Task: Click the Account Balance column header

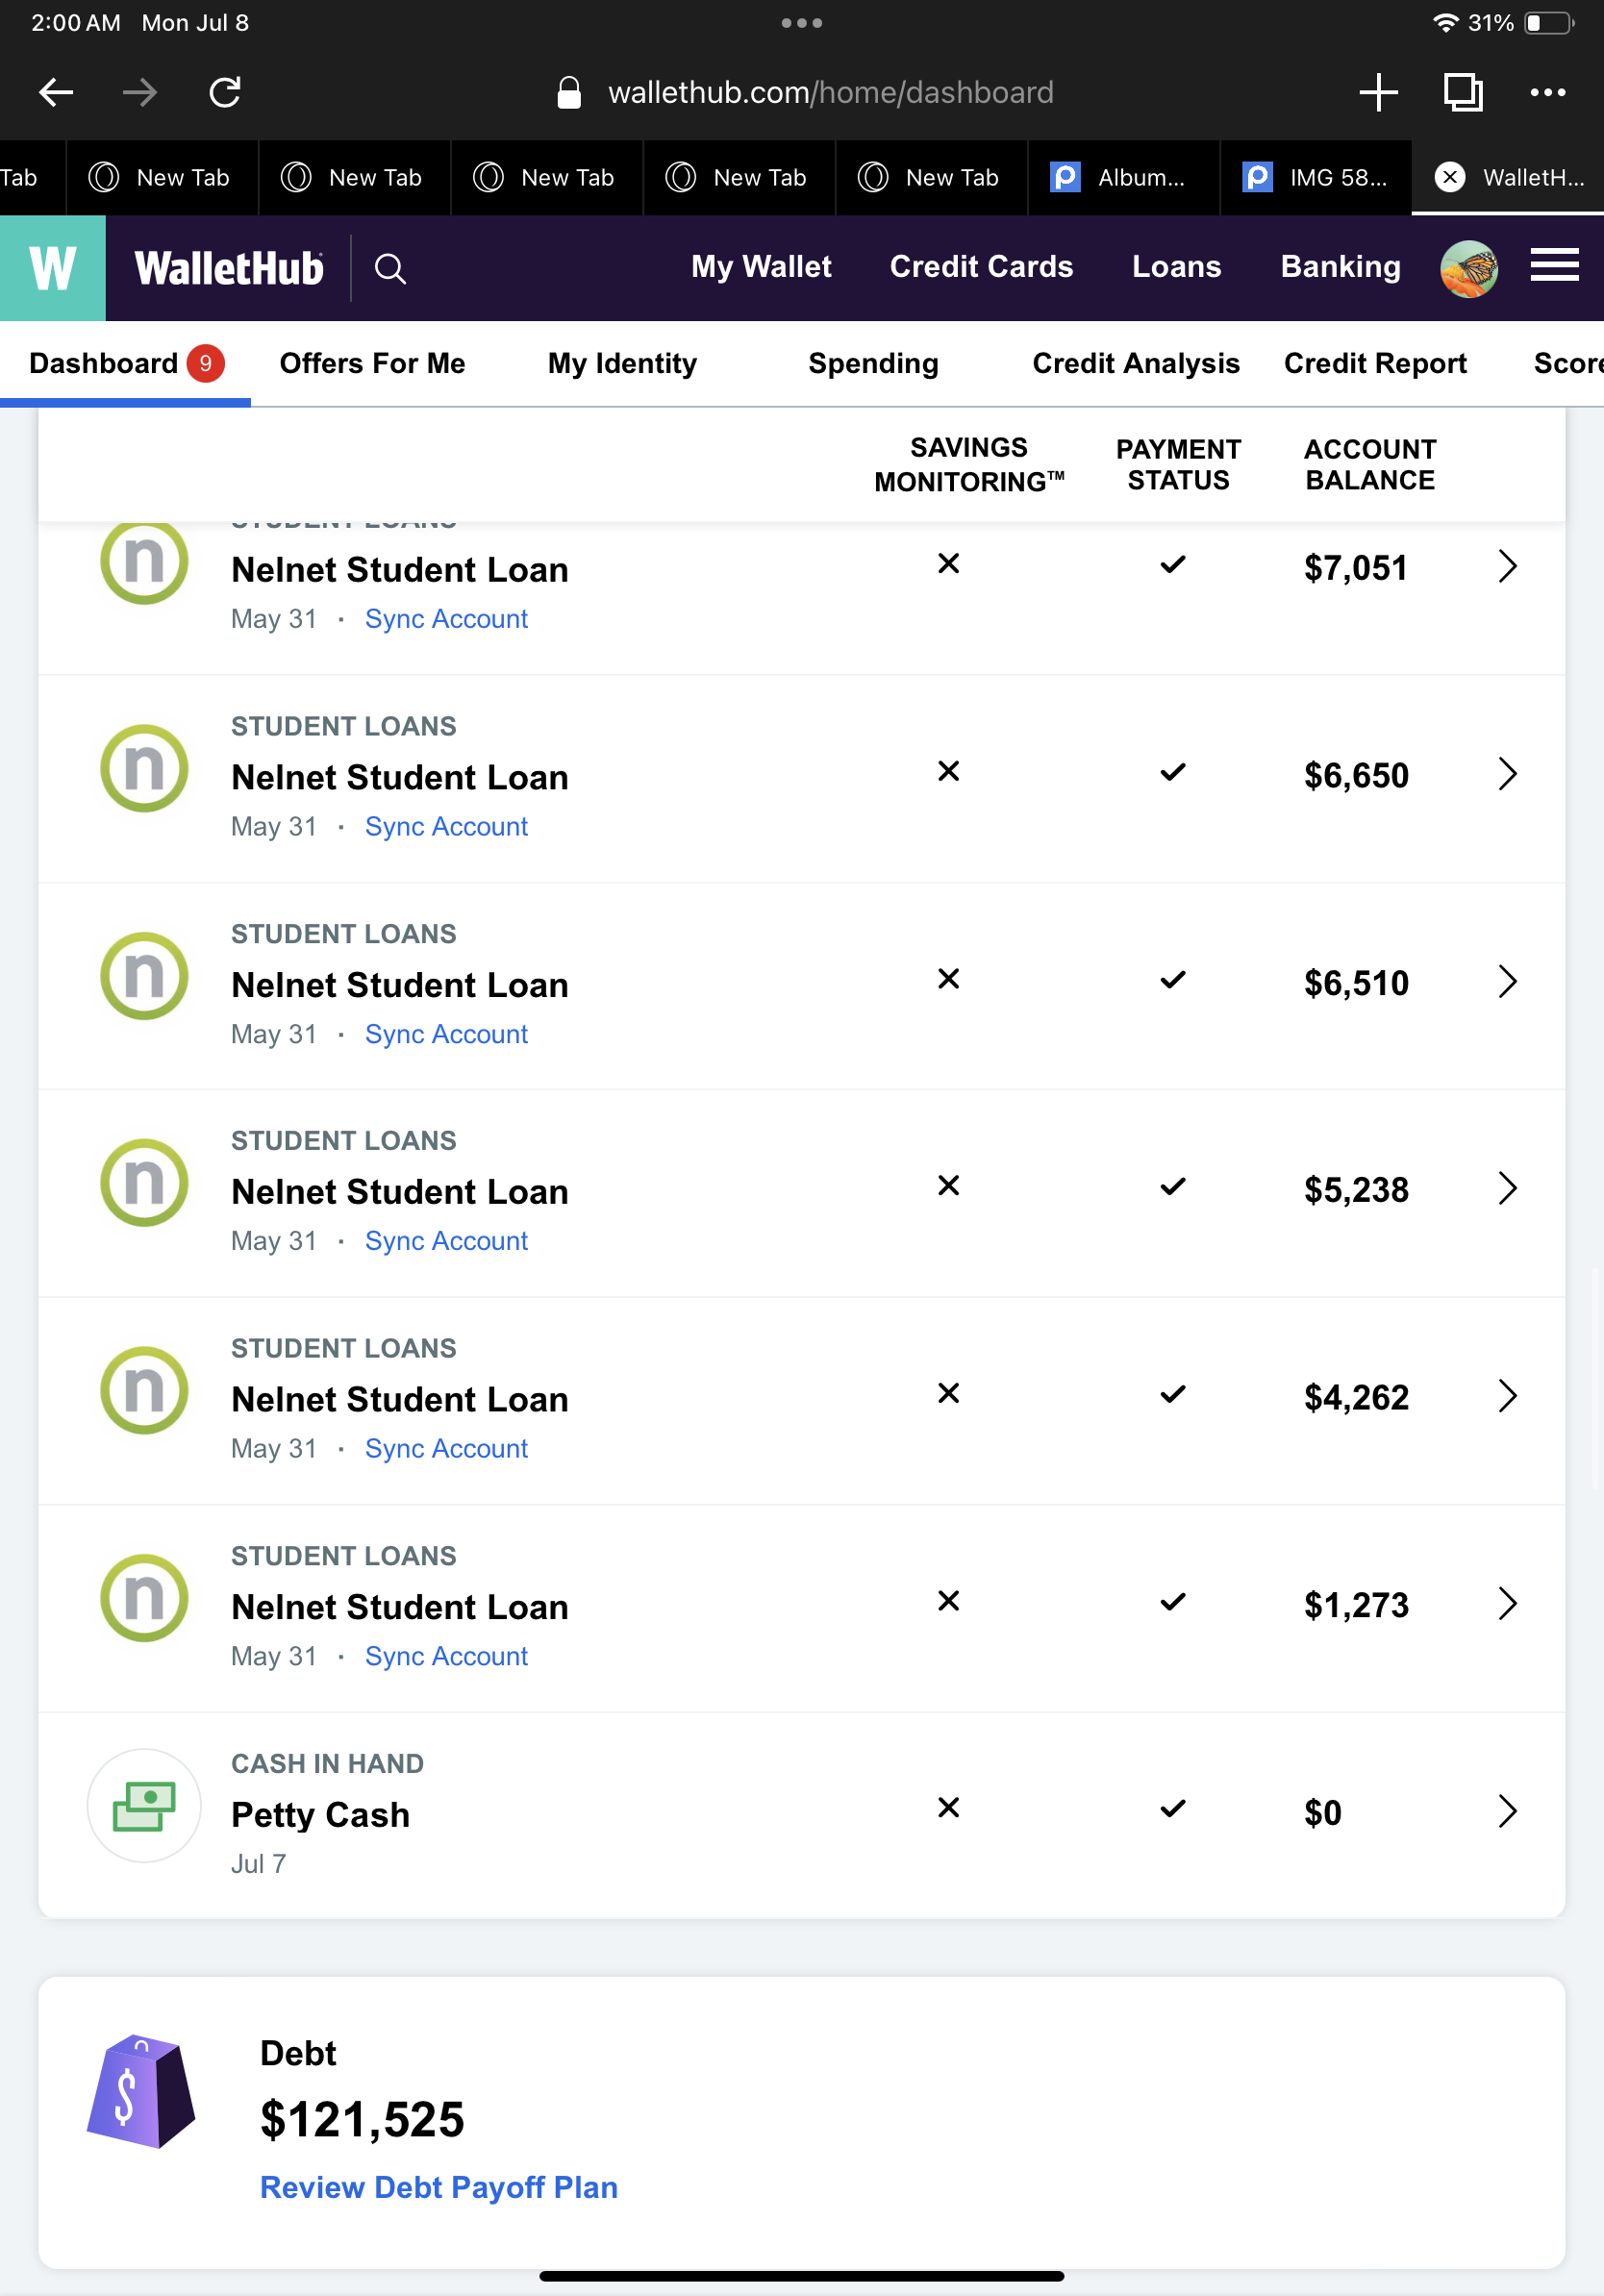Action: pos(1370,464)
